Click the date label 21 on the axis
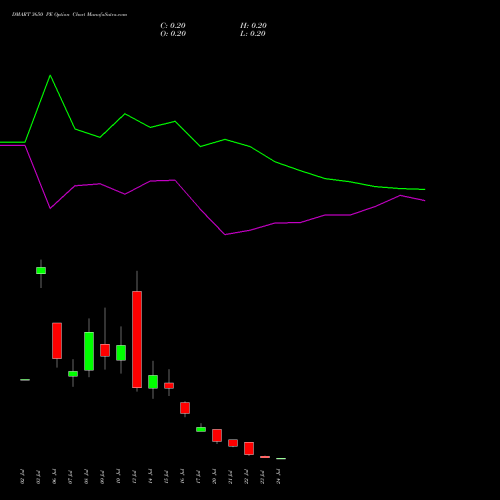The height and width of the screenshot is (500, 500). [x=230, y=477]
